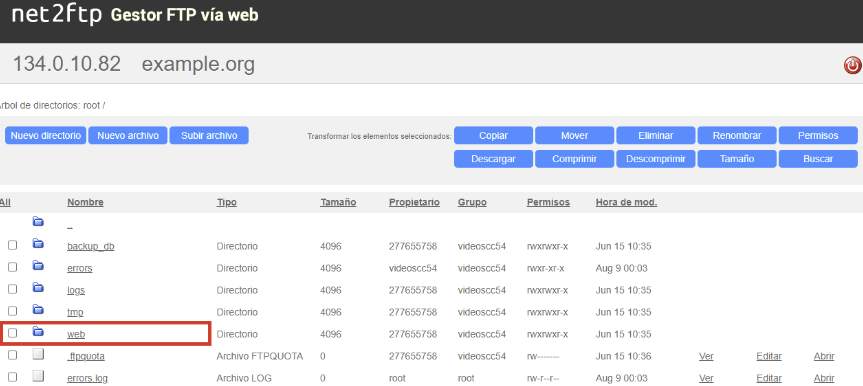Click the Descargar button
The height and width of the screenshot is (386, 863).
click(493, 159)
